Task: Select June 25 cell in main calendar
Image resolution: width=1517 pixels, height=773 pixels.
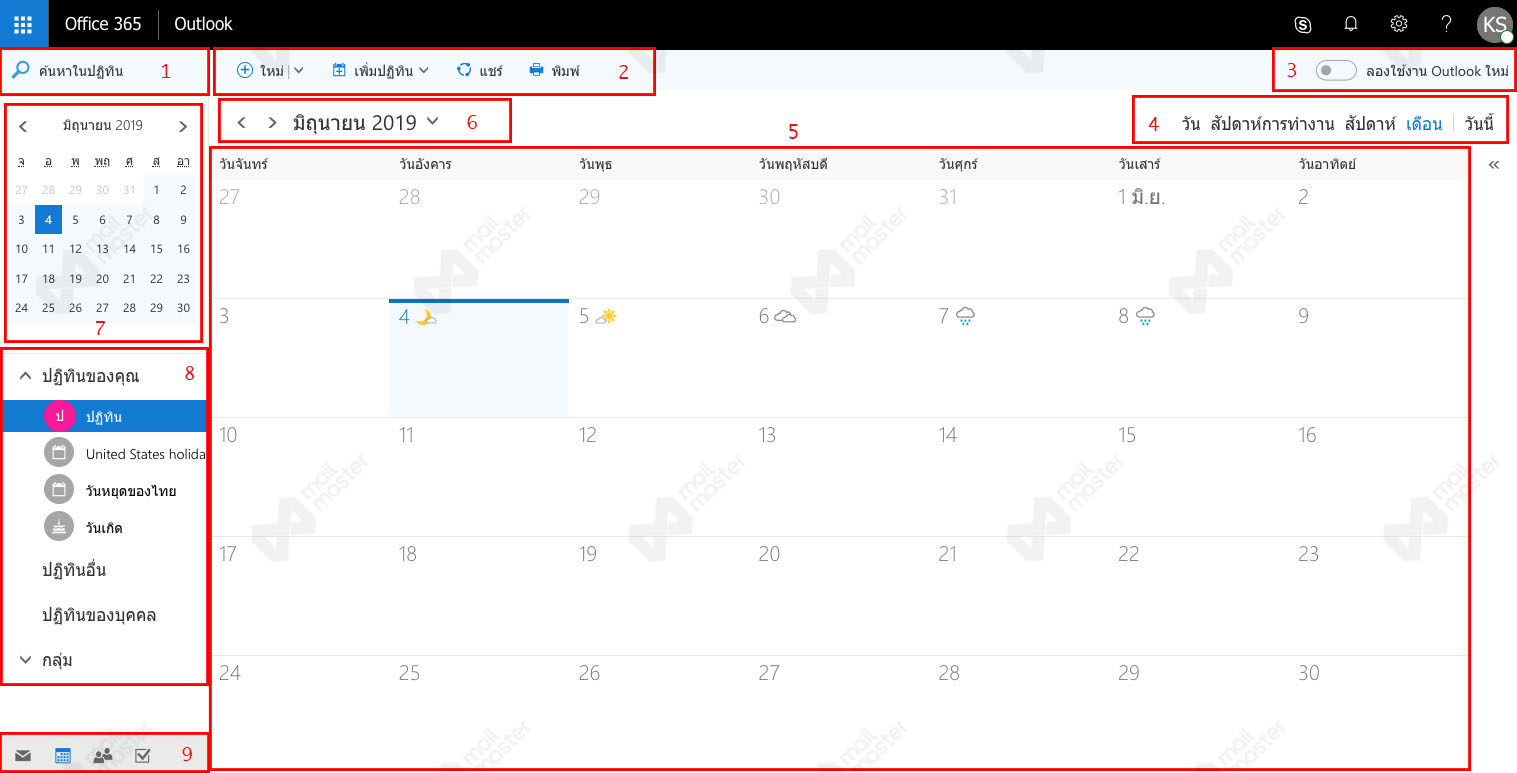Action: click(x=479, y=711)
